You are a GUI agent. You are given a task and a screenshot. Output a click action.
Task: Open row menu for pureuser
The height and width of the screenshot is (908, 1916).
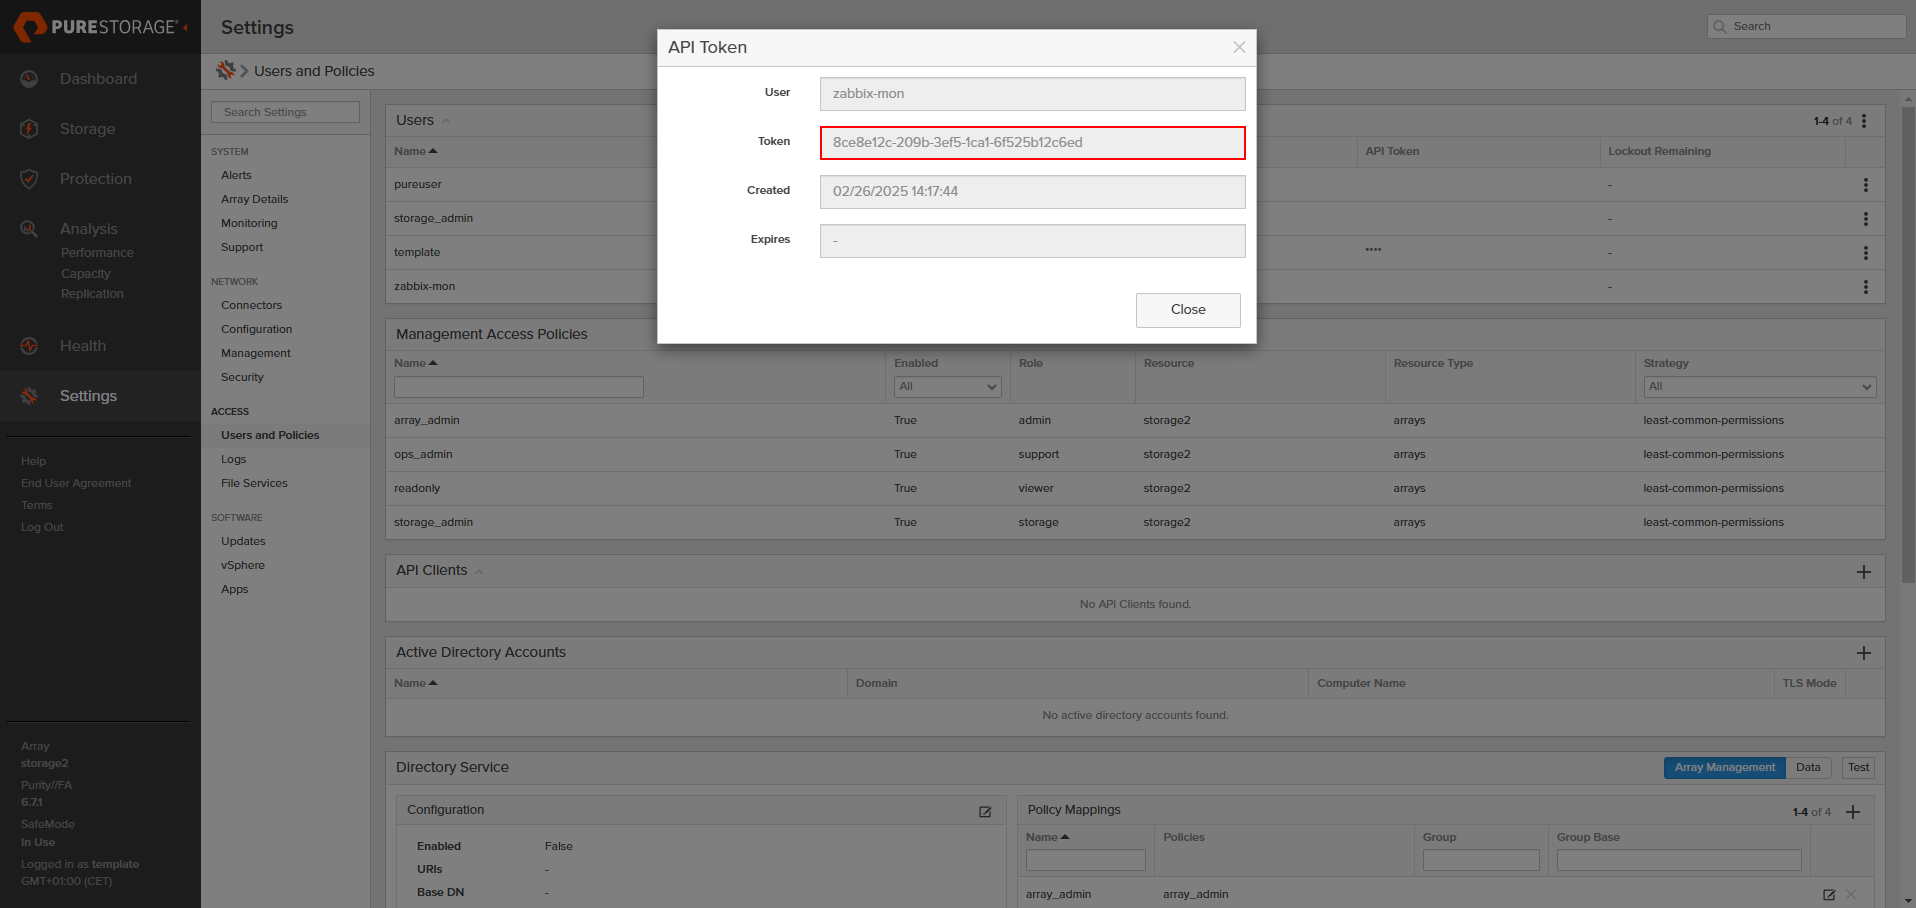point(1866,185)
